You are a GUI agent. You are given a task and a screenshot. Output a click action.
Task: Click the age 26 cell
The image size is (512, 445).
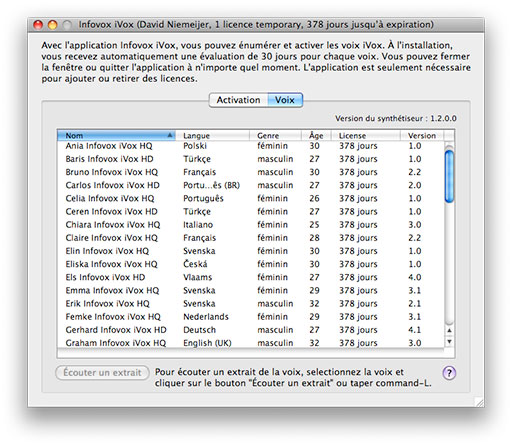pyautogui.click(x=314, y=198)
